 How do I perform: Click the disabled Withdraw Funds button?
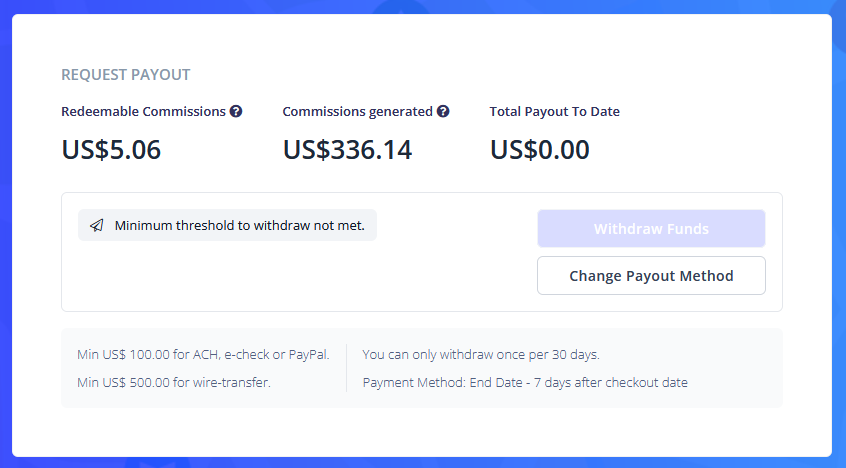[651, 228]
